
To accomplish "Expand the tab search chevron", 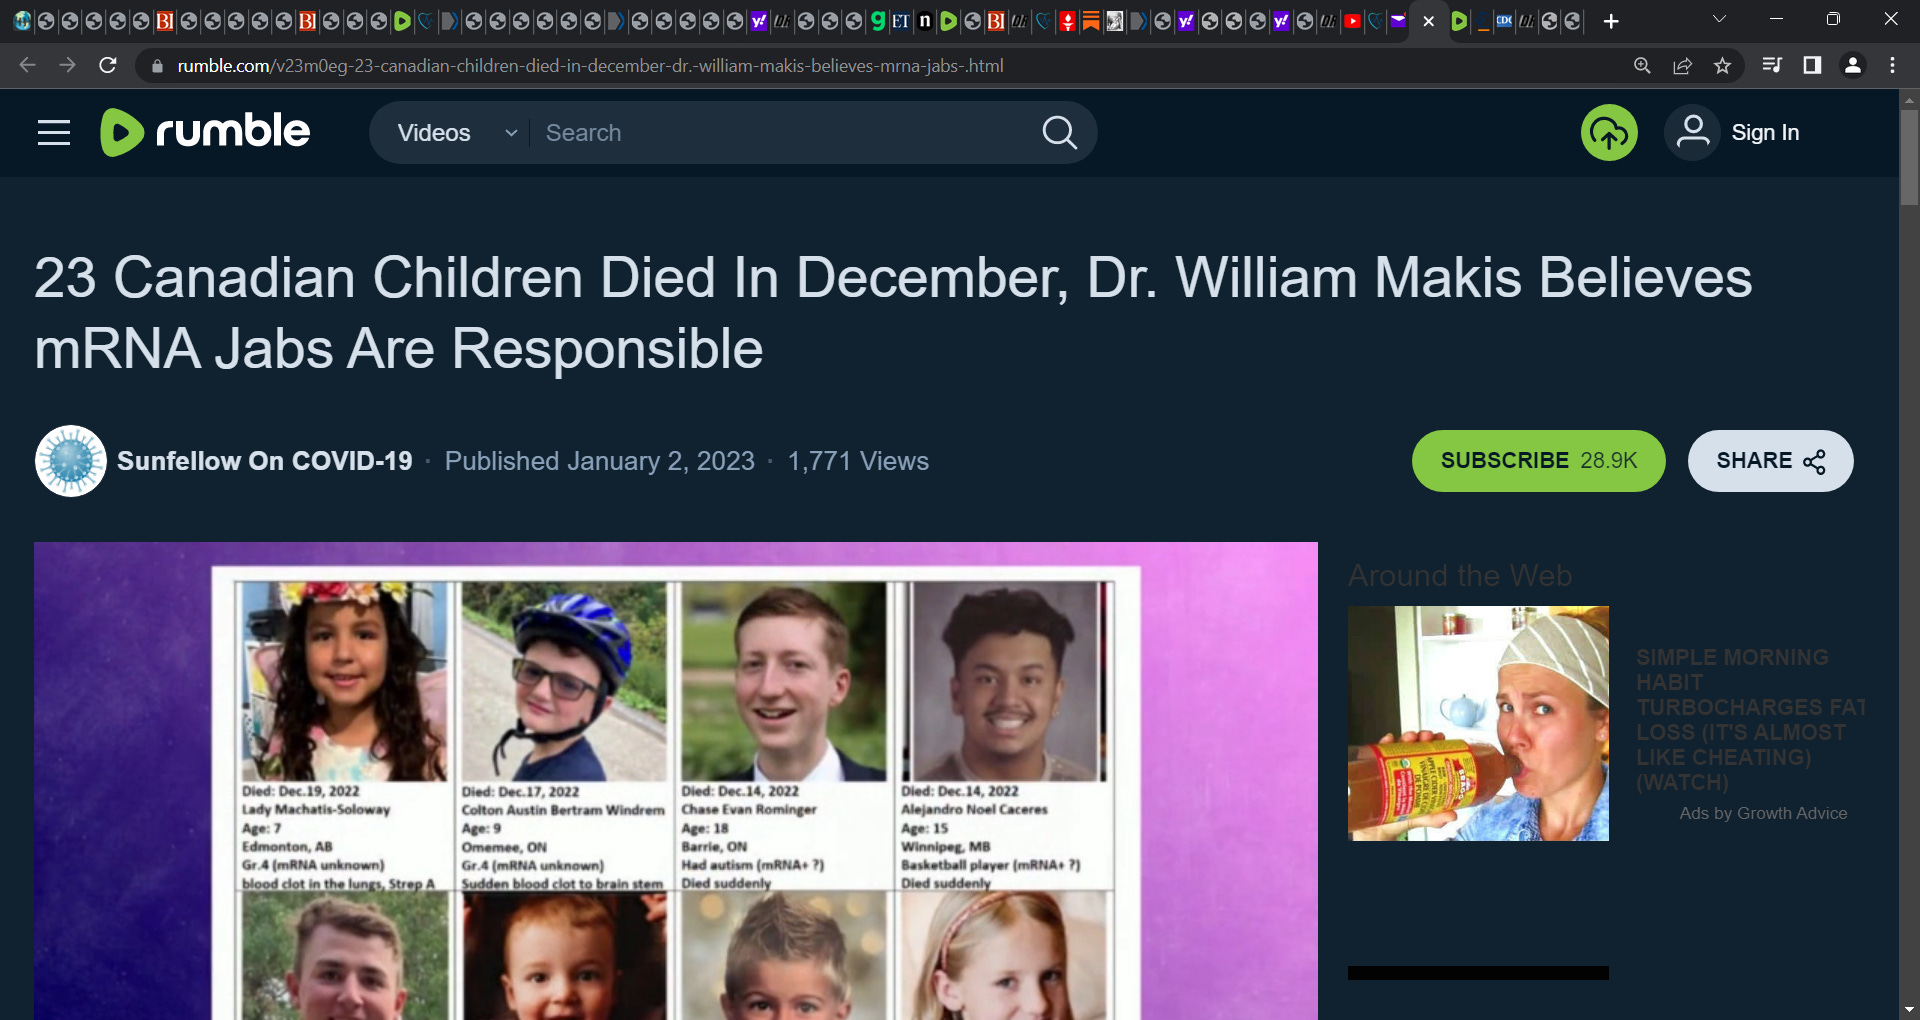I will (1719, 20).
